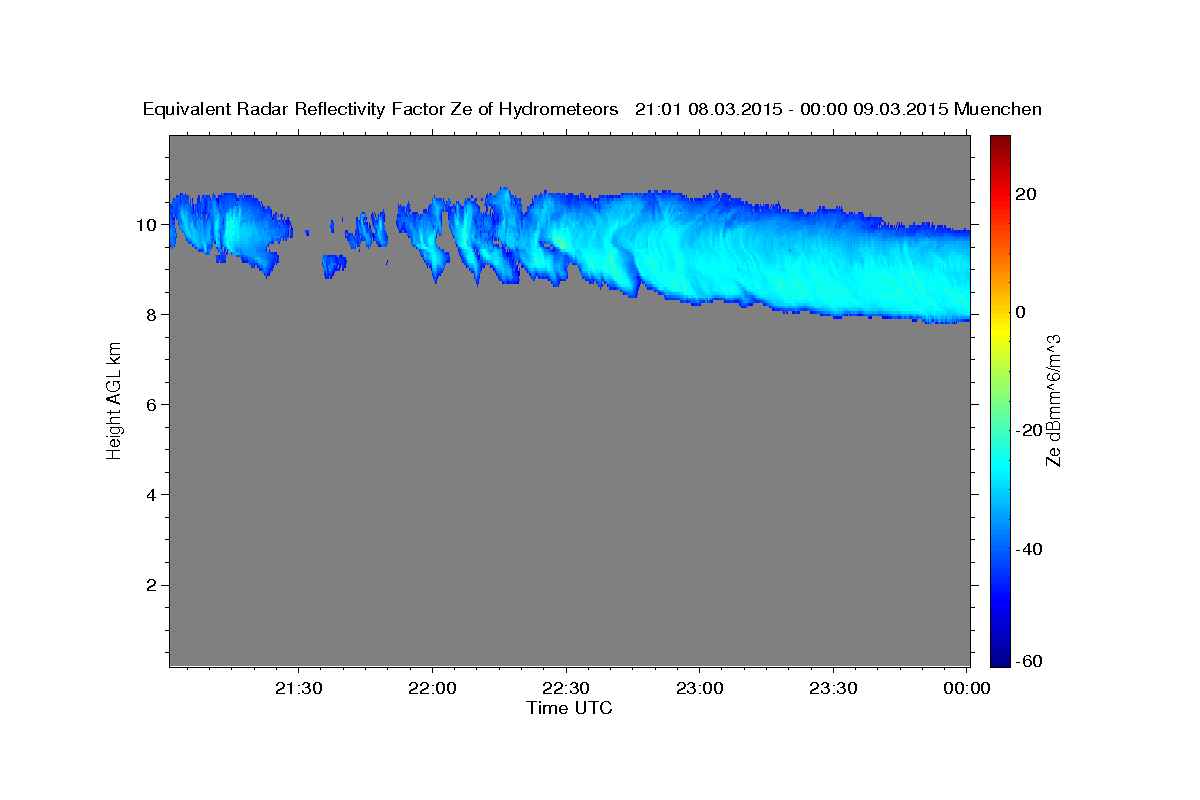Click the colorbar value -60

[x=1030, y=660]
